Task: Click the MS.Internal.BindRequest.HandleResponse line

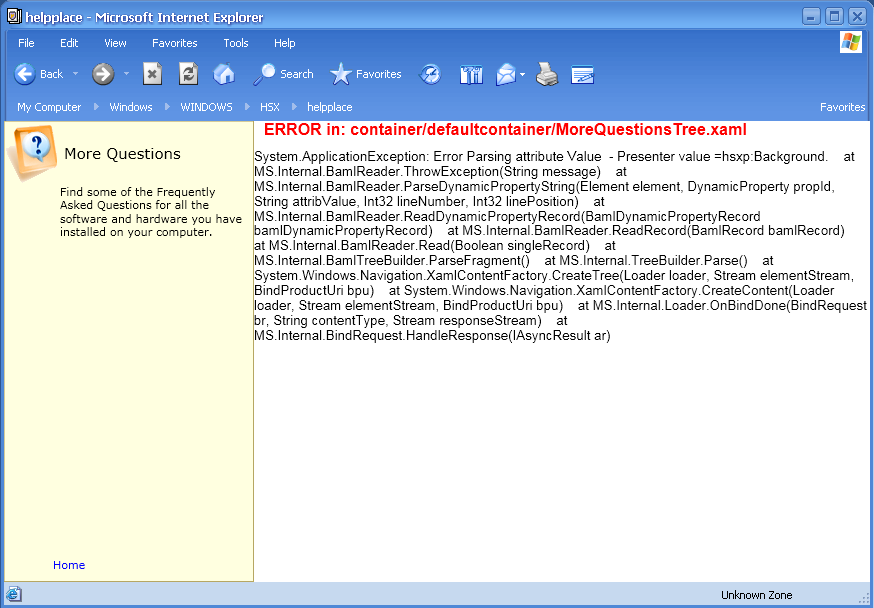Action: tap(433, 335)
